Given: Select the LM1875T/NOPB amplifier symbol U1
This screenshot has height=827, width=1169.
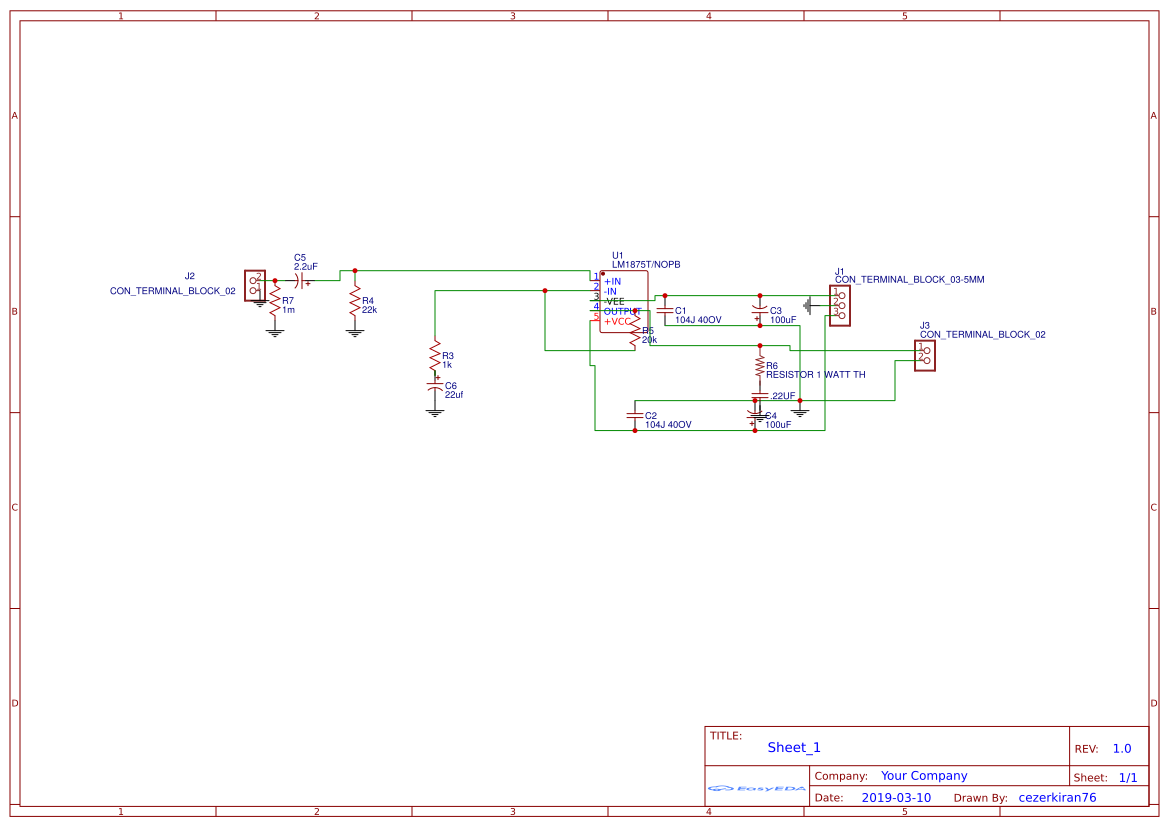Looking at the screenshot, I should [x=624, y=299].
